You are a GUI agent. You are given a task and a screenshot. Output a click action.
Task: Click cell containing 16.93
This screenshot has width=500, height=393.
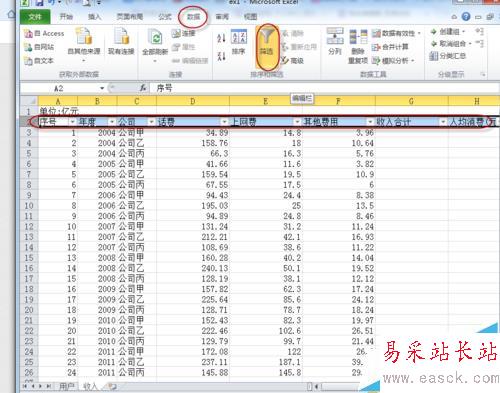339,237
